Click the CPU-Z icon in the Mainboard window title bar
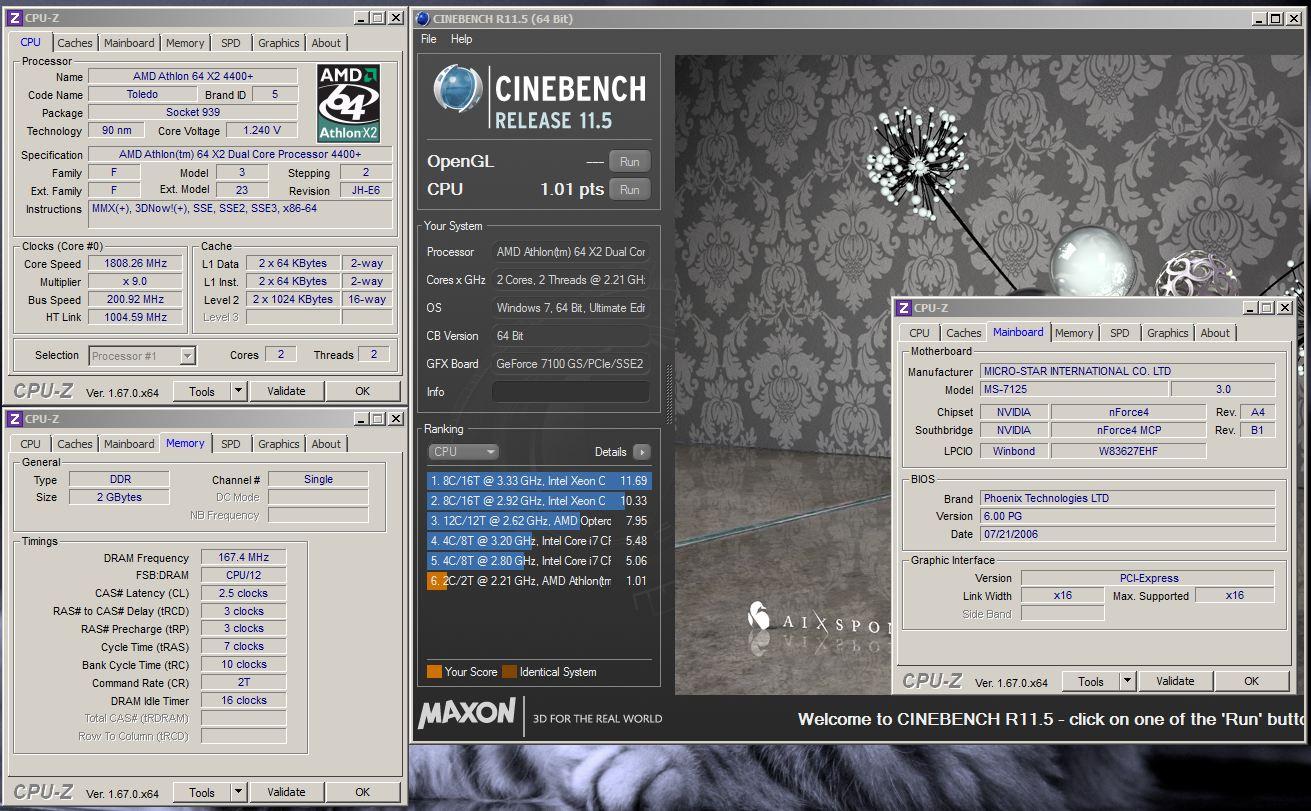The image size is (1311, 811). (903, 308)
